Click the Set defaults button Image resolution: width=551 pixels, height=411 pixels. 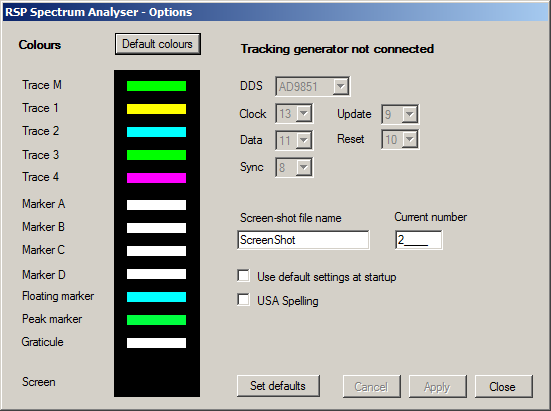[x=278, y=386]
